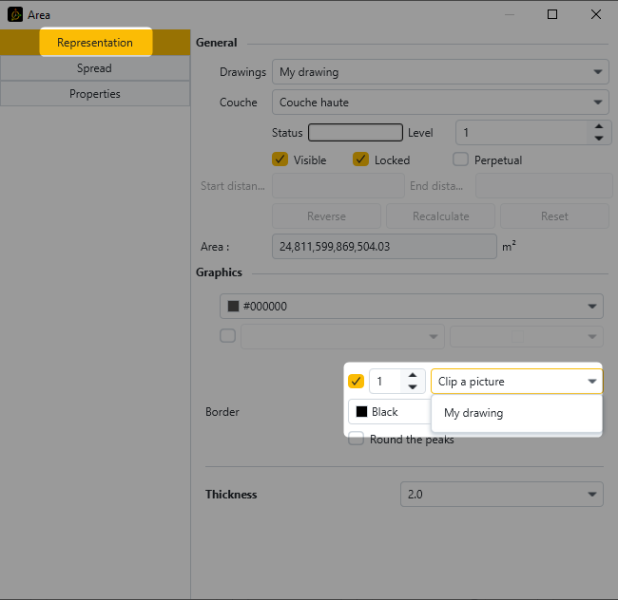Click the Area value field

click(384, 246)
